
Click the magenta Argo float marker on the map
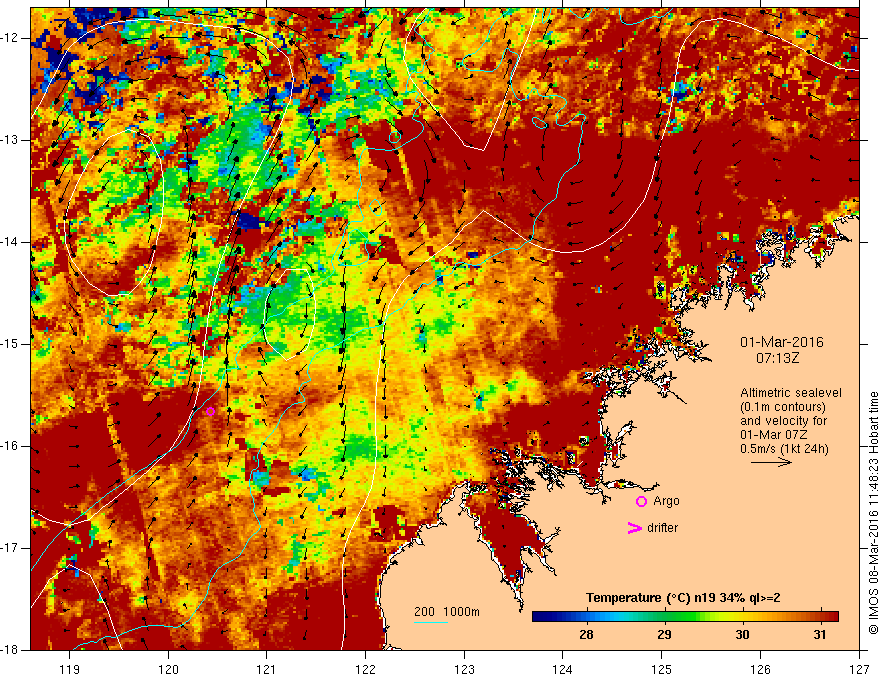pos(210,411)
